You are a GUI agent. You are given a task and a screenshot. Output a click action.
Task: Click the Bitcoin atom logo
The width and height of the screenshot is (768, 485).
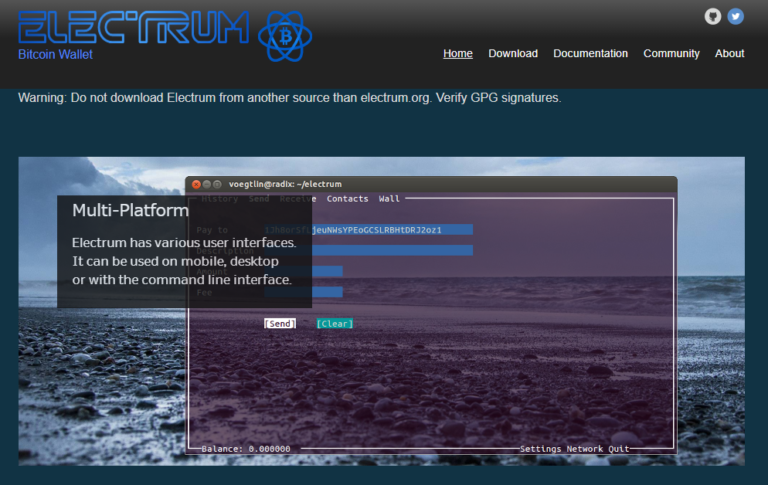[x=286, y=36]
